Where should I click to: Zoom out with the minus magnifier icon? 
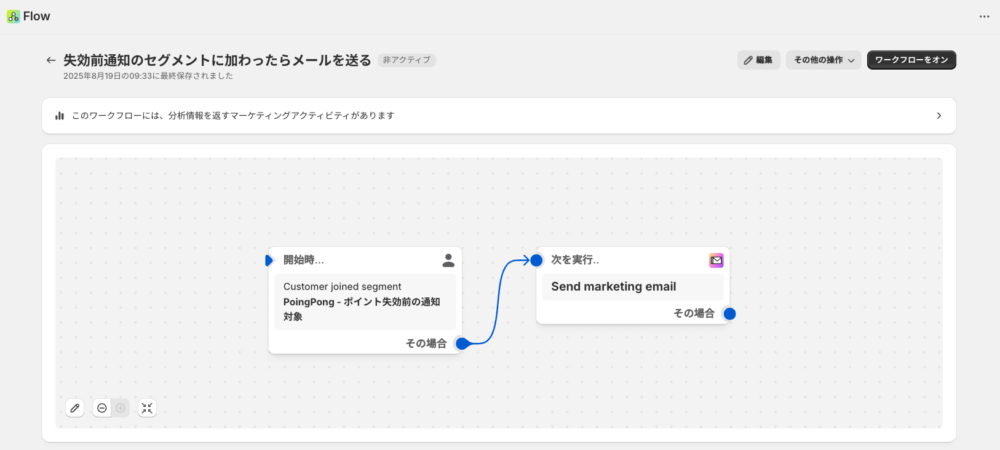[102, 408]
